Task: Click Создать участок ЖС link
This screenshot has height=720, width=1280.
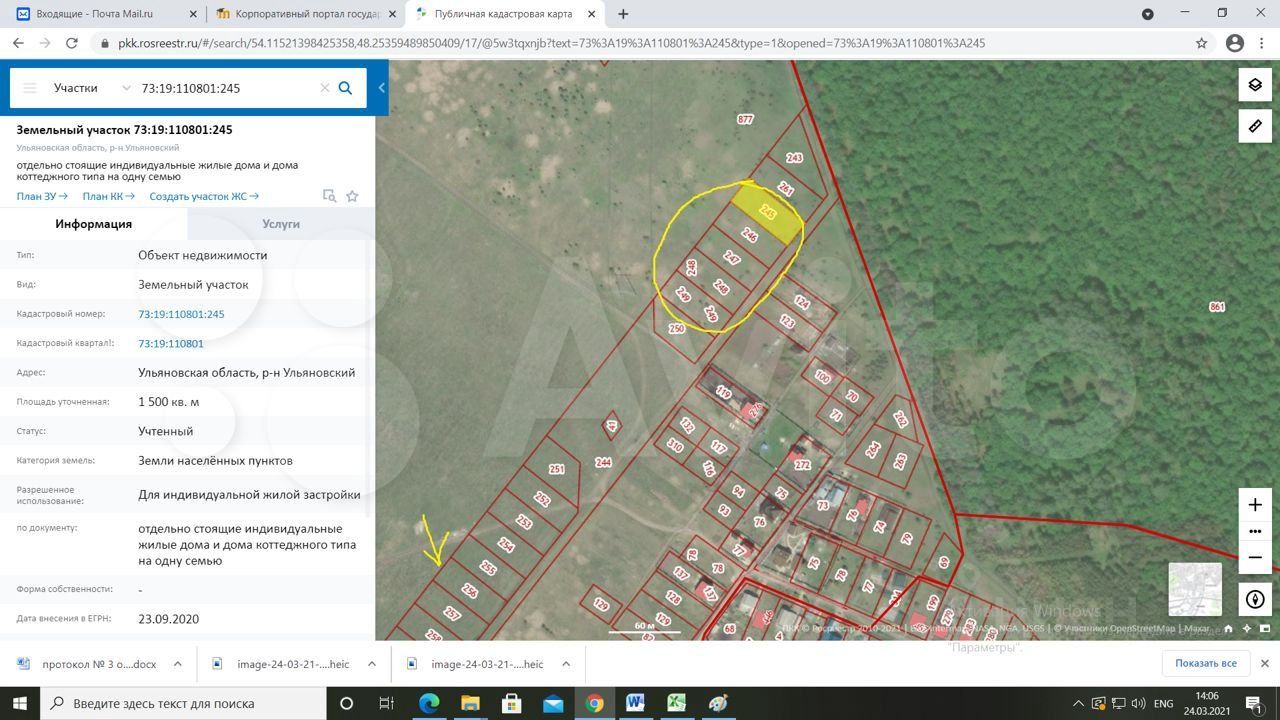Action: tap(204, 196)
